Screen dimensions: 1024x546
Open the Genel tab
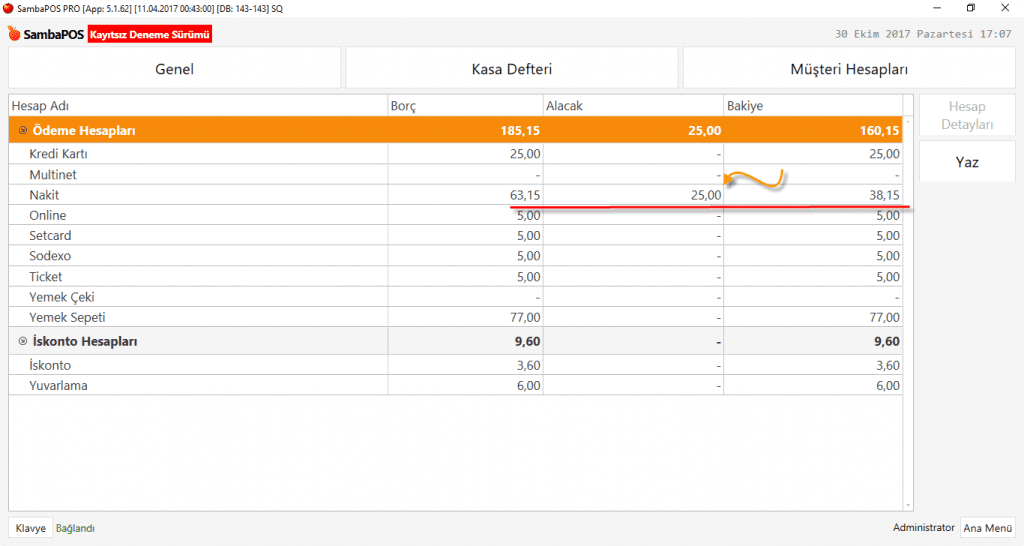click(174, 69)
